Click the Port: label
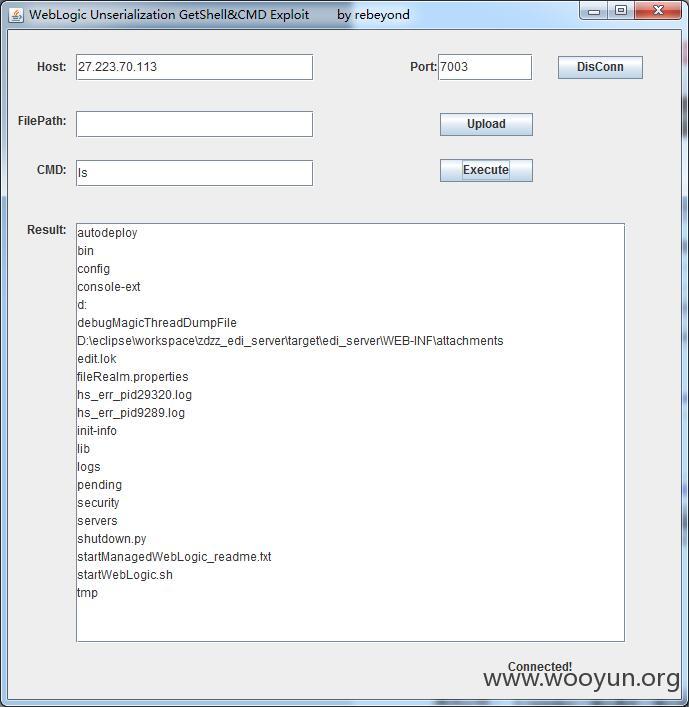689x707 pixels. pyautogui.click(x=423, y=67)
